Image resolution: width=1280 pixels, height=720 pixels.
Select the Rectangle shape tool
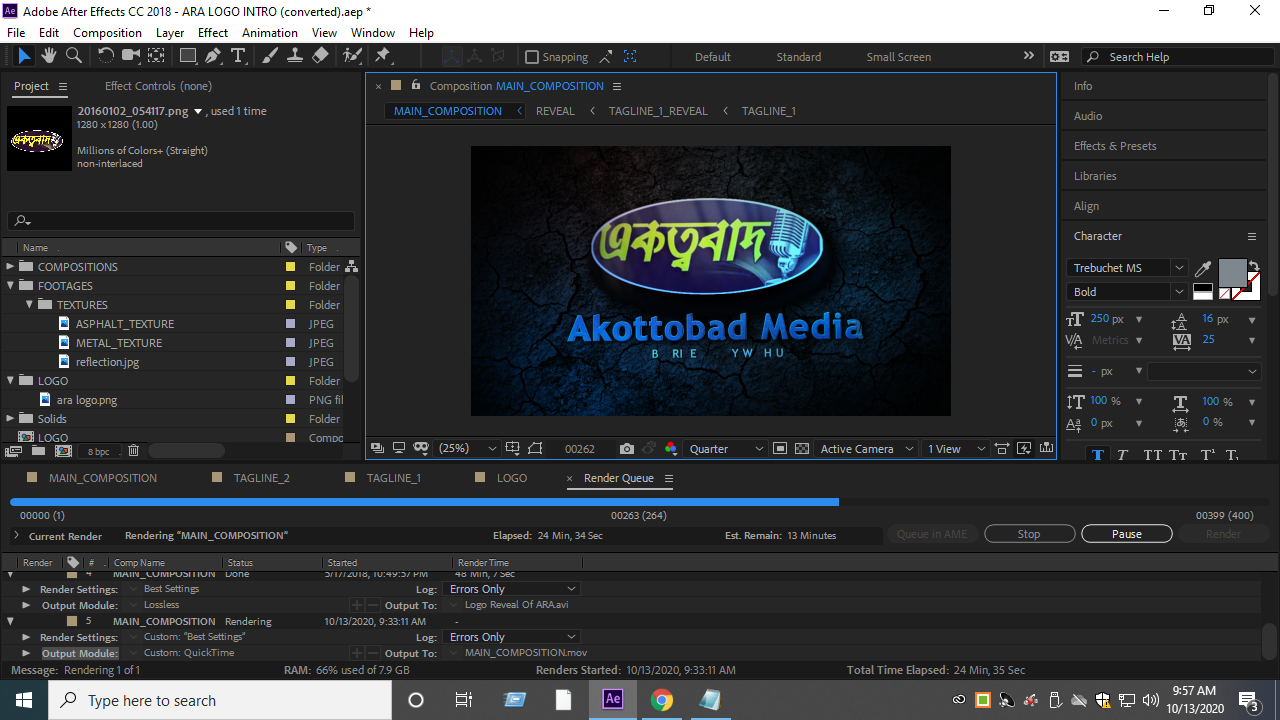point(188,56)
